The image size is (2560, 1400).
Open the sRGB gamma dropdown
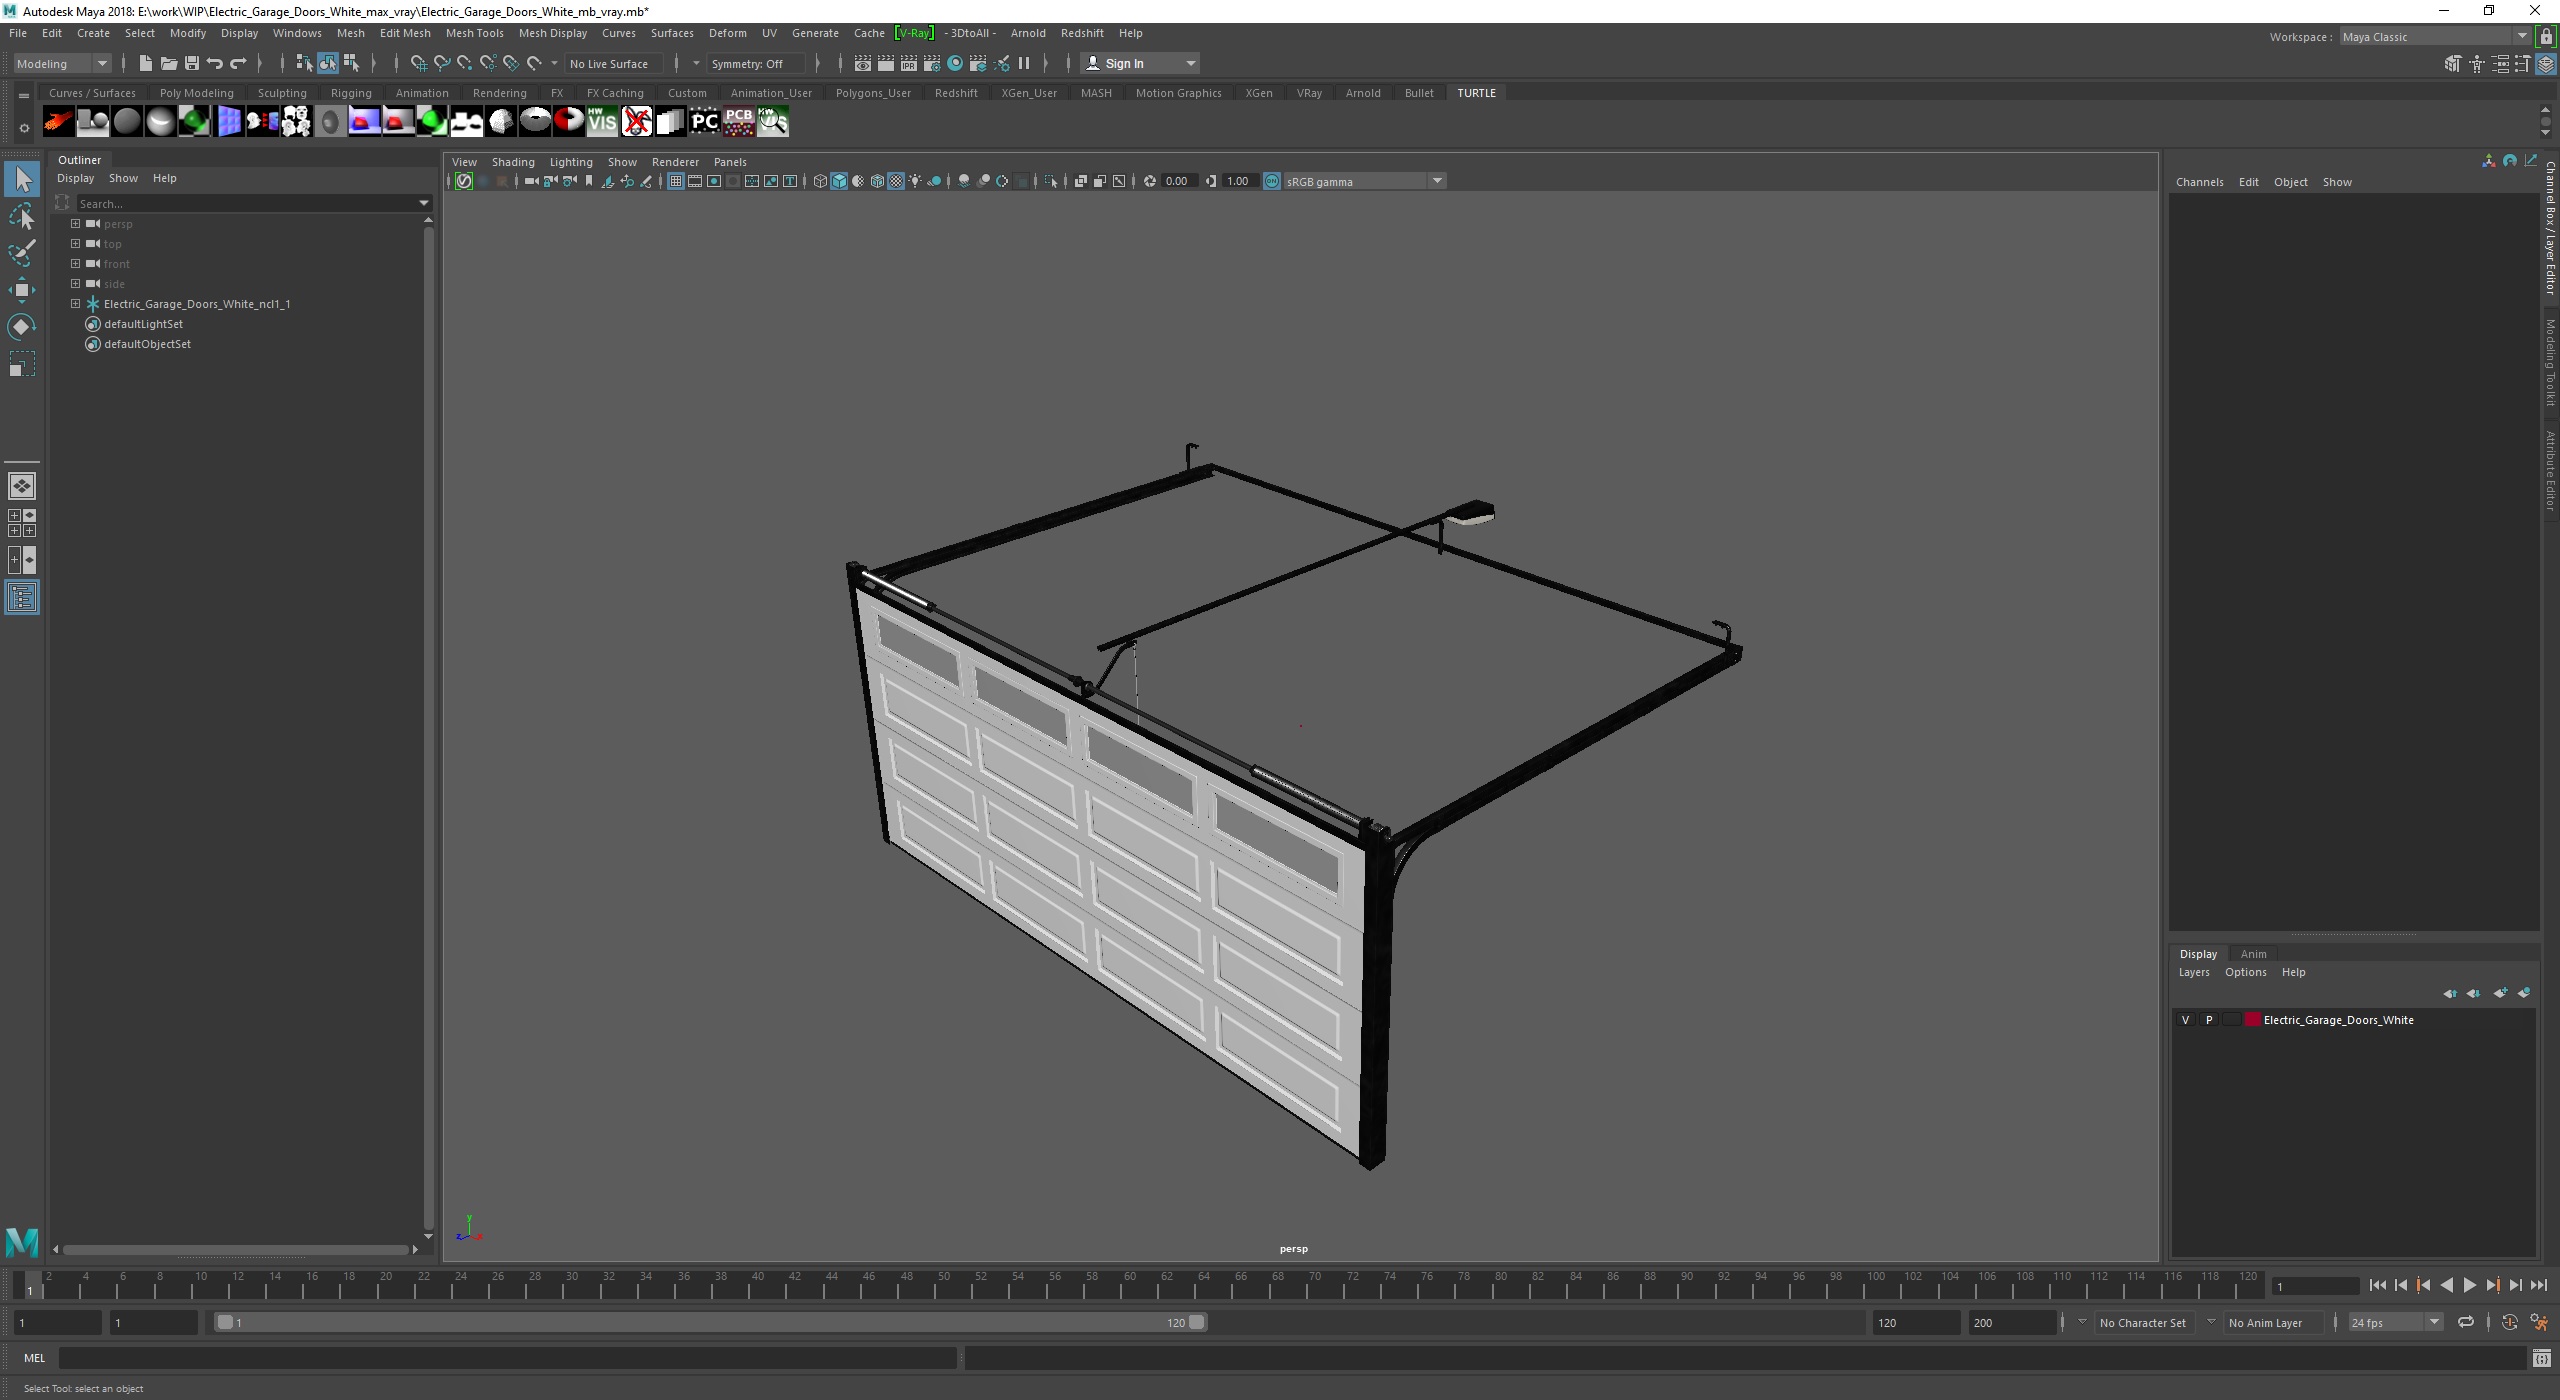1365,181
